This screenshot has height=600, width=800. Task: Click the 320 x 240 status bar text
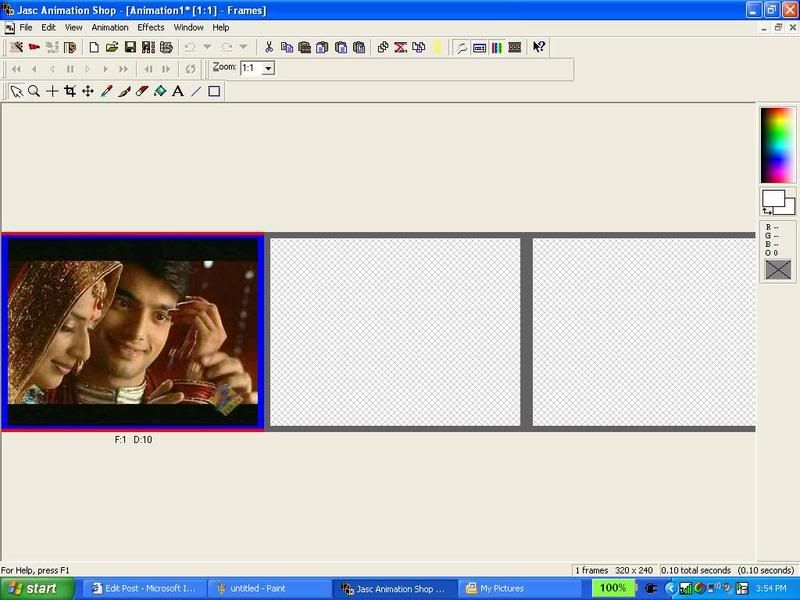(634, 570)
